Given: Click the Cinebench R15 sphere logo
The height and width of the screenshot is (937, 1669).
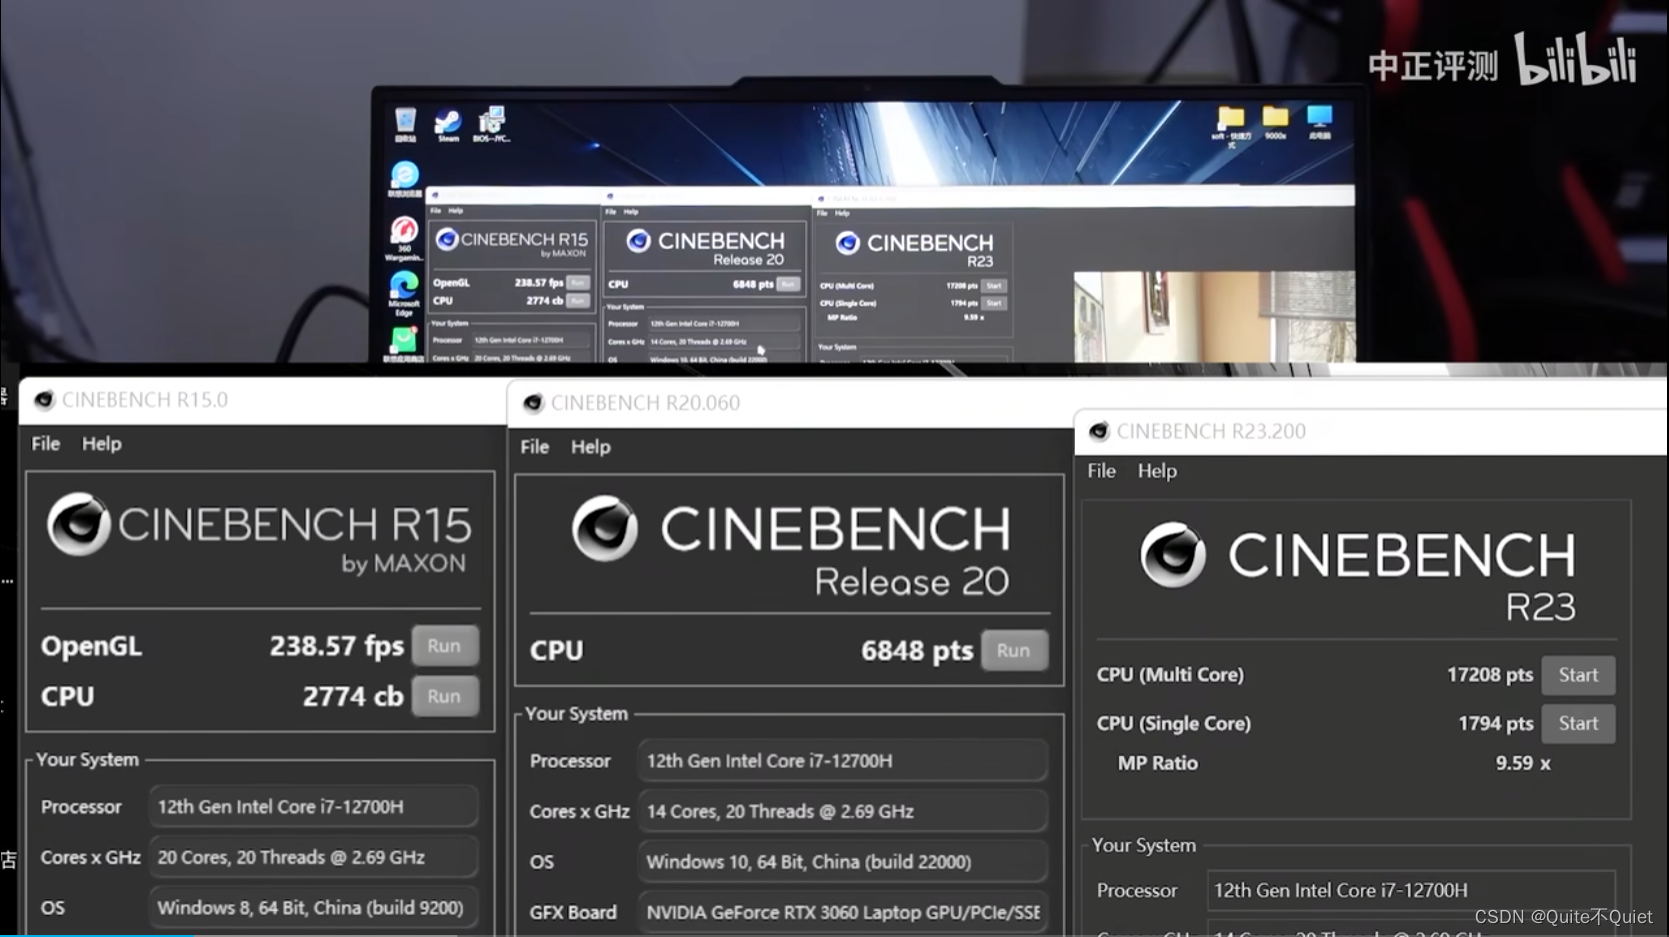Looking at the screenshot, I should point(79,524).
